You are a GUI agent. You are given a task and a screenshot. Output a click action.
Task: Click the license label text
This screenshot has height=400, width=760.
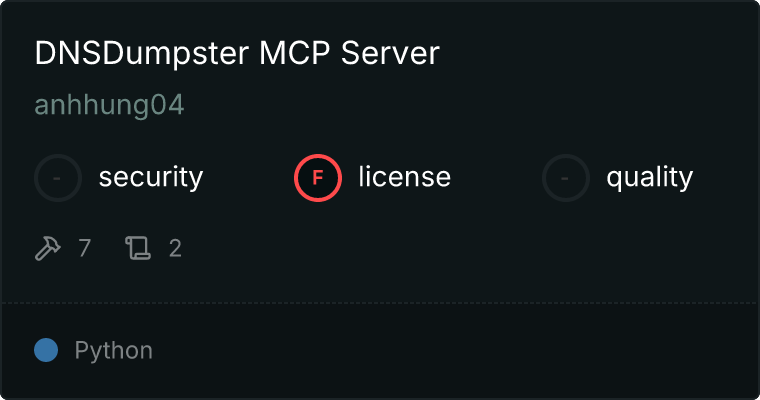point(405,177)
